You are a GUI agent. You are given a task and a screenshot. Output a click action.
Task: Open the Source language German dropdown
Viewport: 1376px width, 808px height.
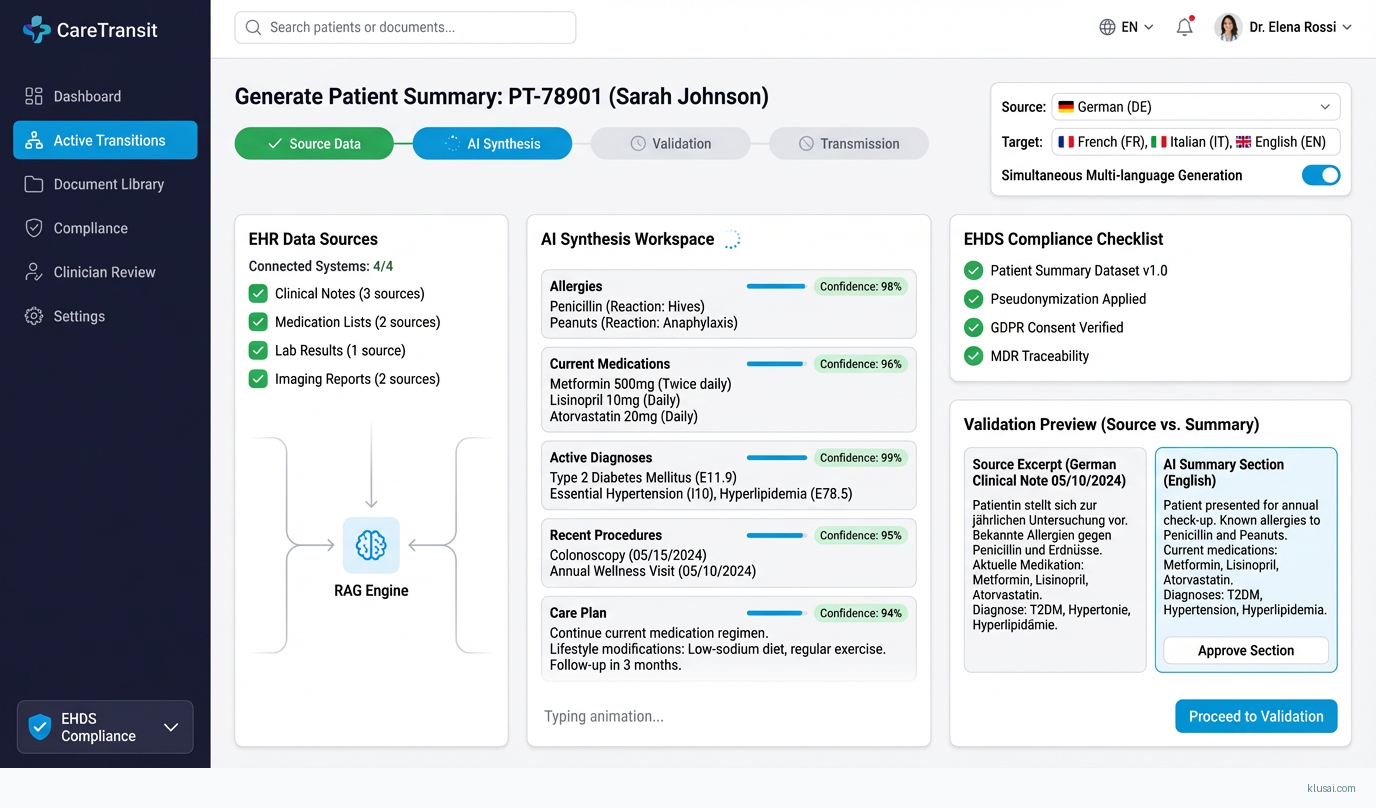coord(1195,107)
